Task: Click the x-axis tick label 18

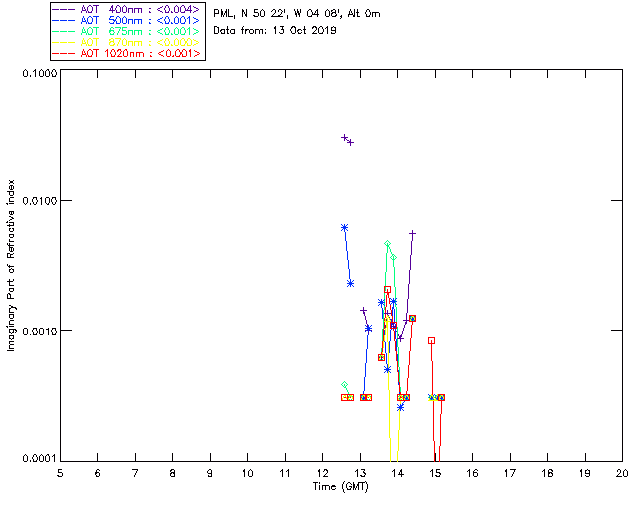Action: click(547, 473)
